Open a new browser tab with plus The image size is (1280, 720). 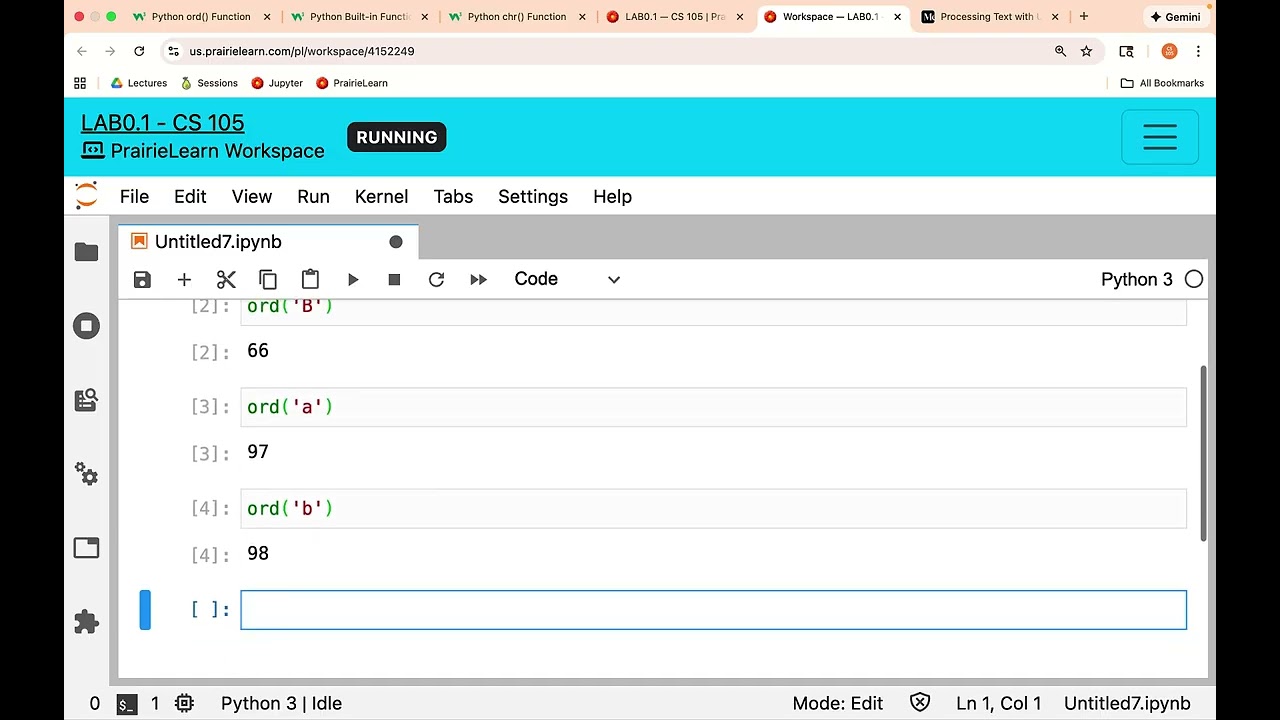pyautogui.click(x=1084, y=17)
